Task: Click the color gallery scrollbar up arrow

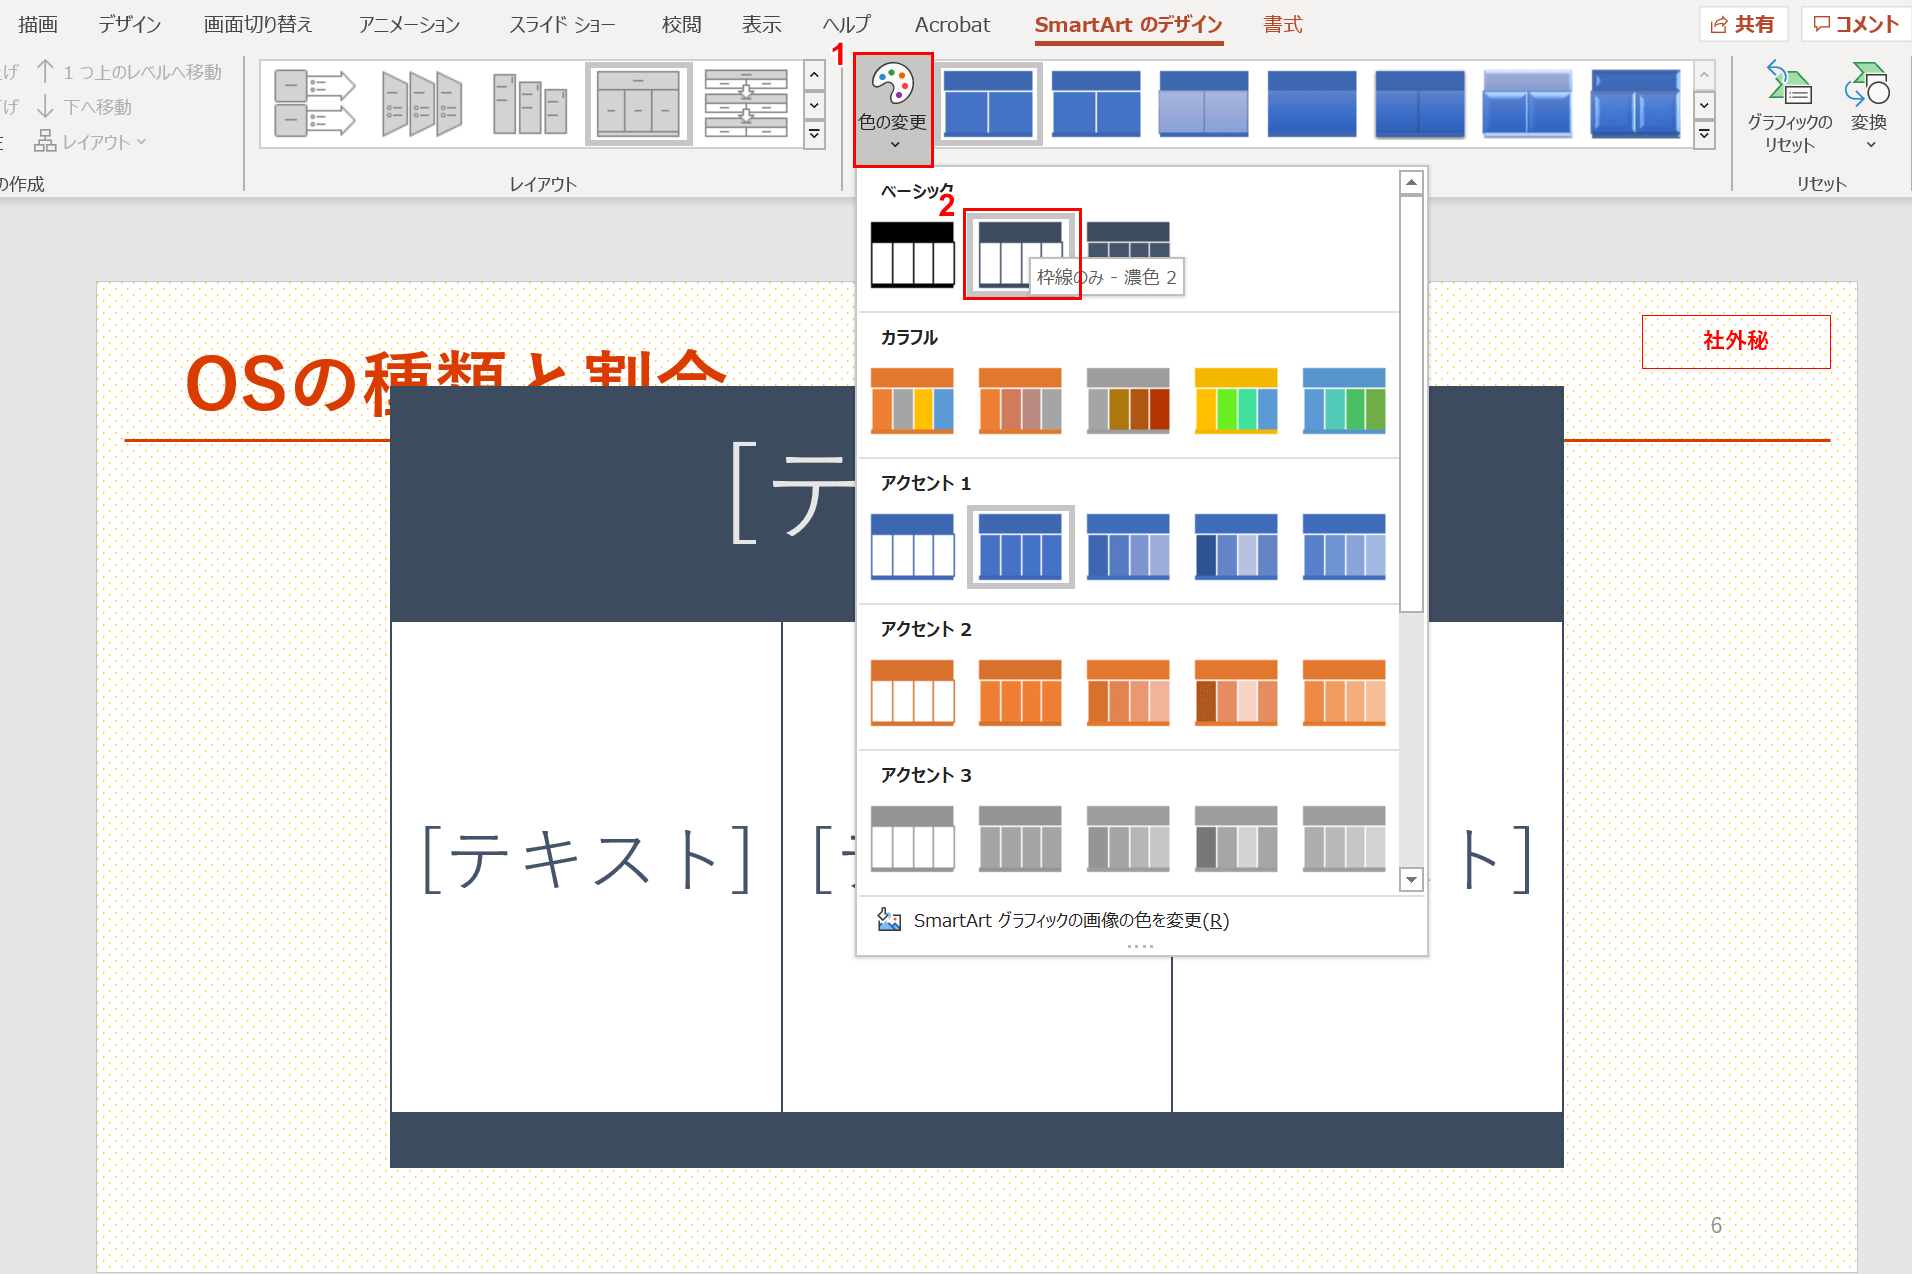Action: coord(1411,182)
